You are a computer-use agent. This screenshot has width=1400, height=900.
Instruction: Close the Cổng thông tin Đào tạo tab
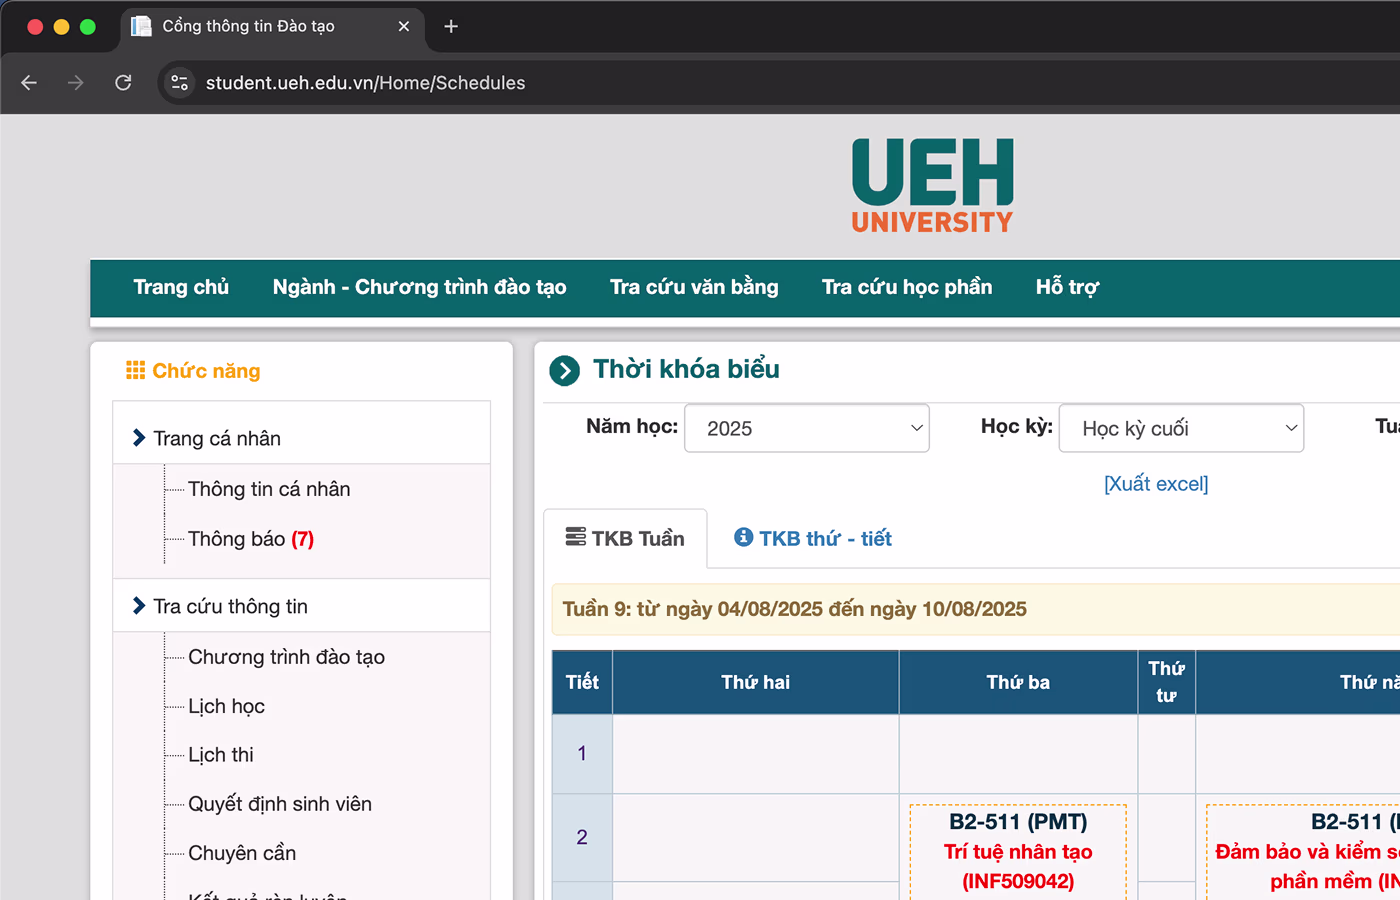(x=404, y=27)
